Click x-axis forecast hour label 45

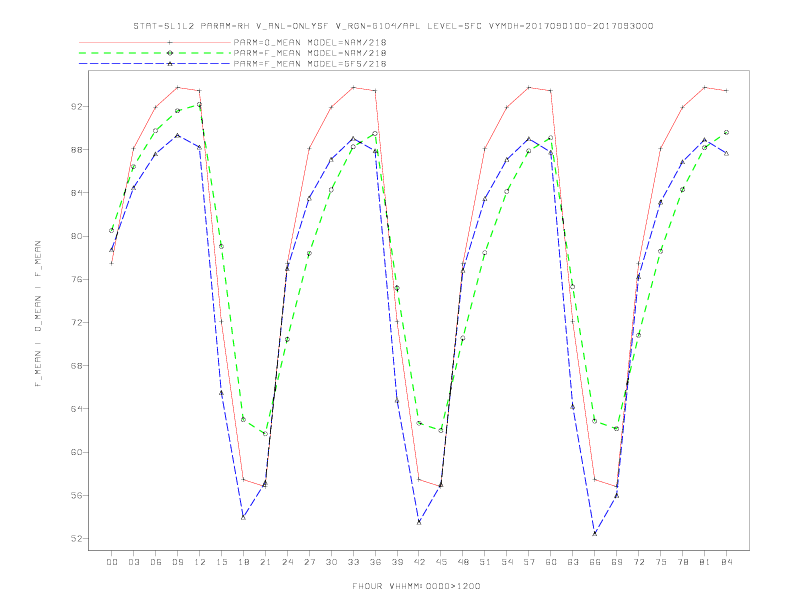(441, 562)
